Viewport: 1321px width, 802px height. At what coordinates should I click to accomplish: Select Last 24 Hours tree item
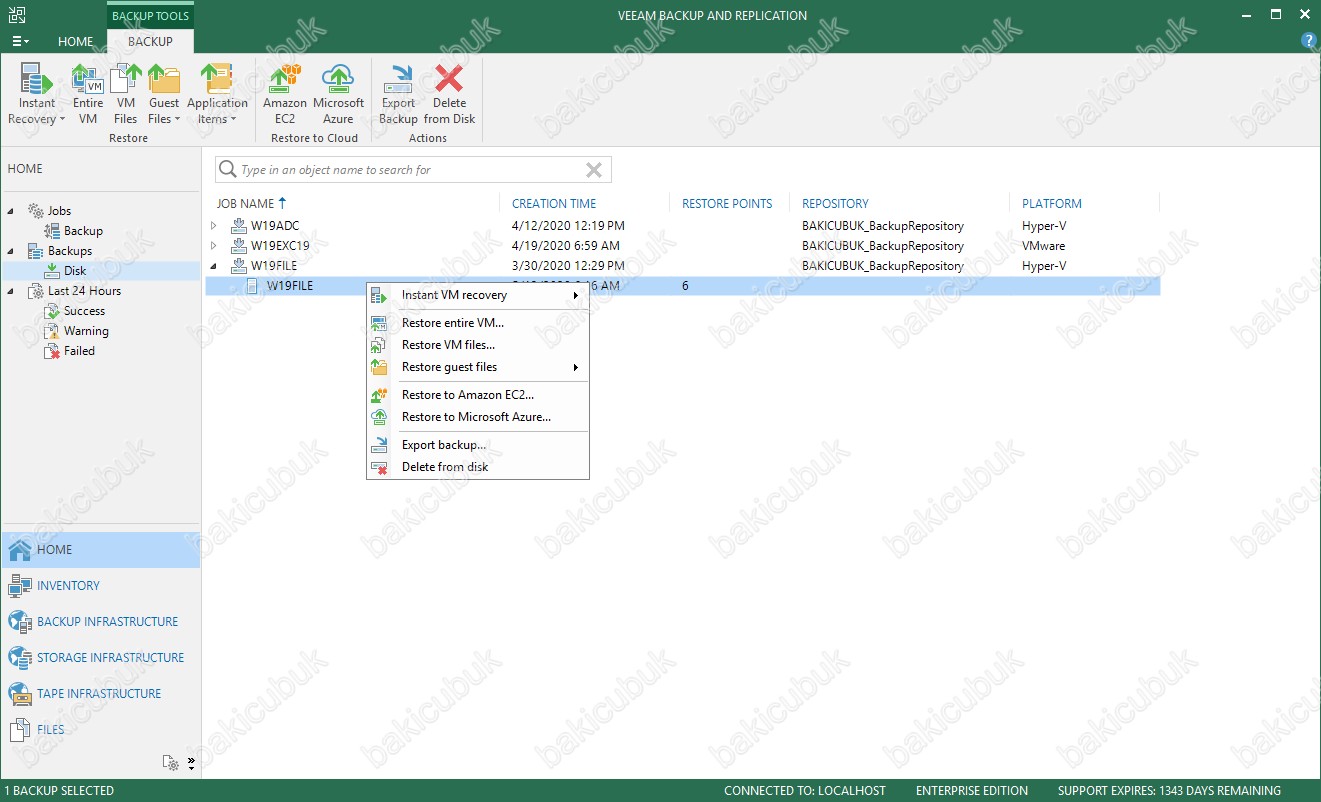coord(84,291)
